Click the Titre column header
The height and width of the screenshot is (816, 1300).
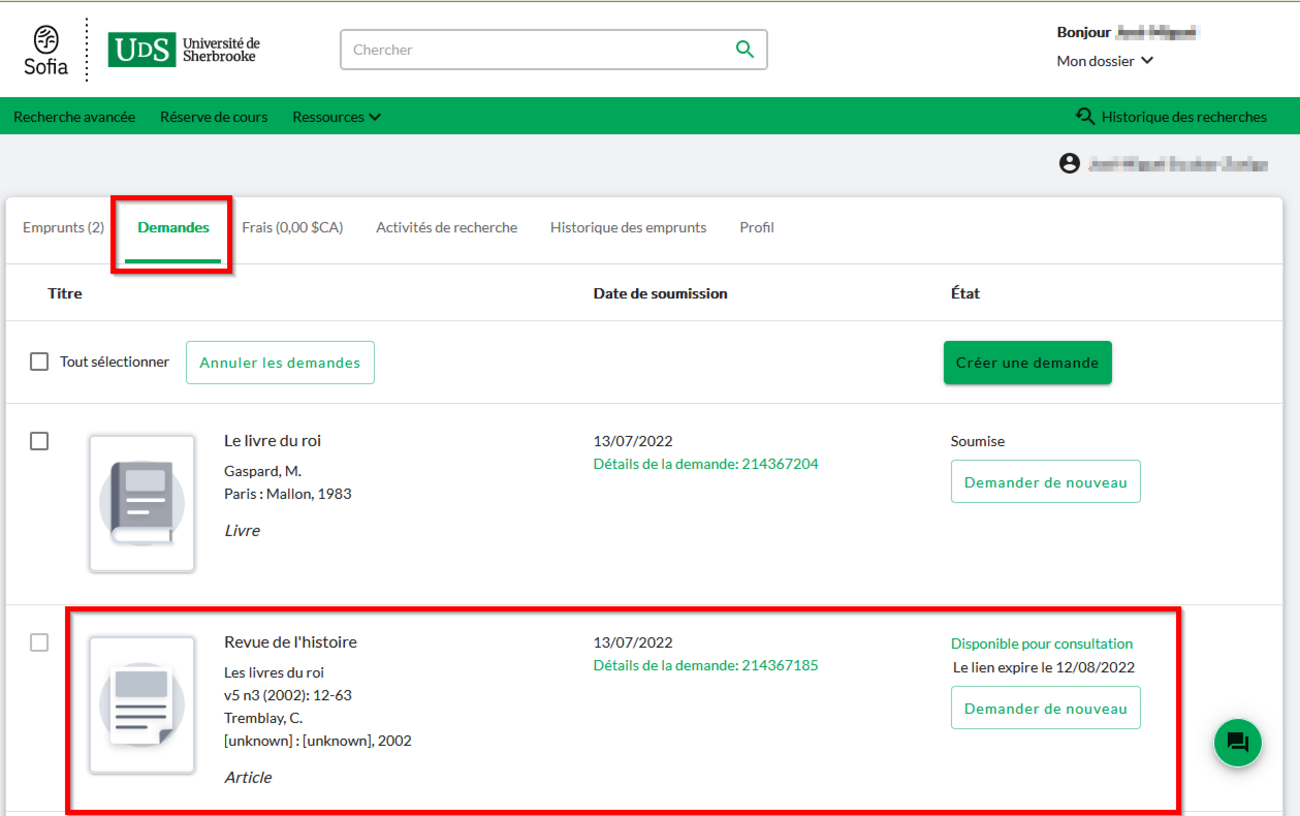(x=65, y=293)
